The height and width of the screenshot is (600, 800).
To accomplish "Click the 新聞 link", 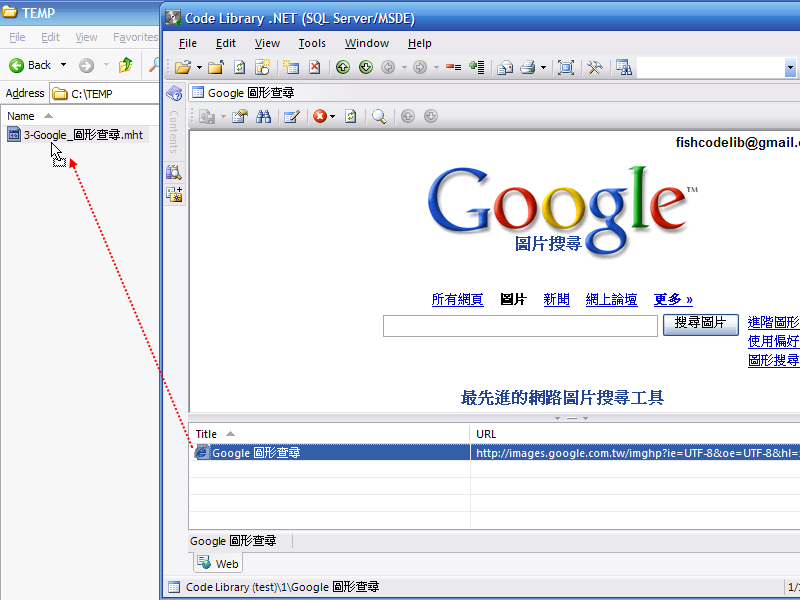I will pos(556,299).
